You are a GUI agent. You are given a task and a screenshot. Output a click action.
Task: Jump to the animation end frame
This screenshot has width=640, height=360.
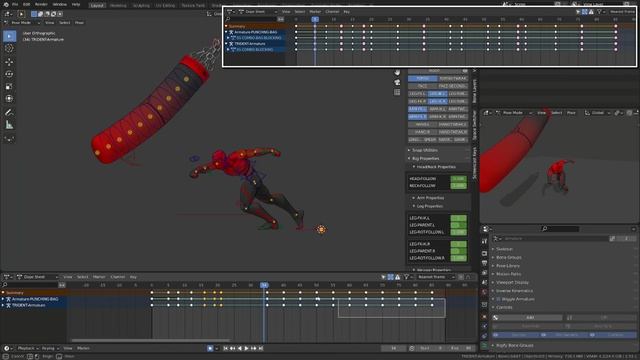pos(260,348)
